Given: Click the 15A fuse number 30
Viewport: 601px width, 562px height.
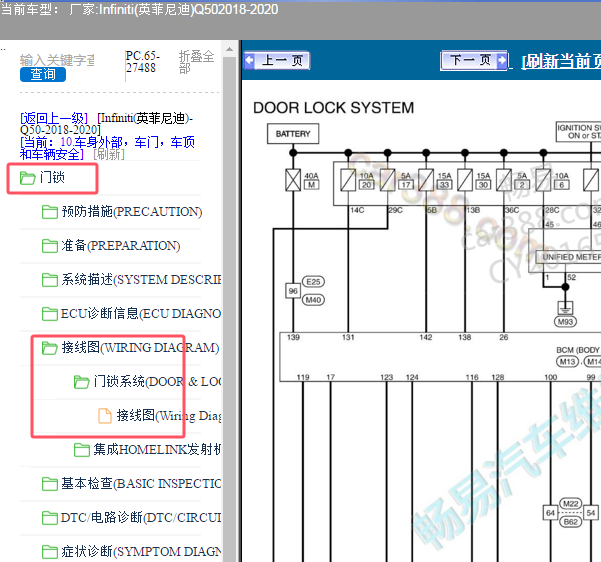Looking at the screenshot, I should 484,185.
